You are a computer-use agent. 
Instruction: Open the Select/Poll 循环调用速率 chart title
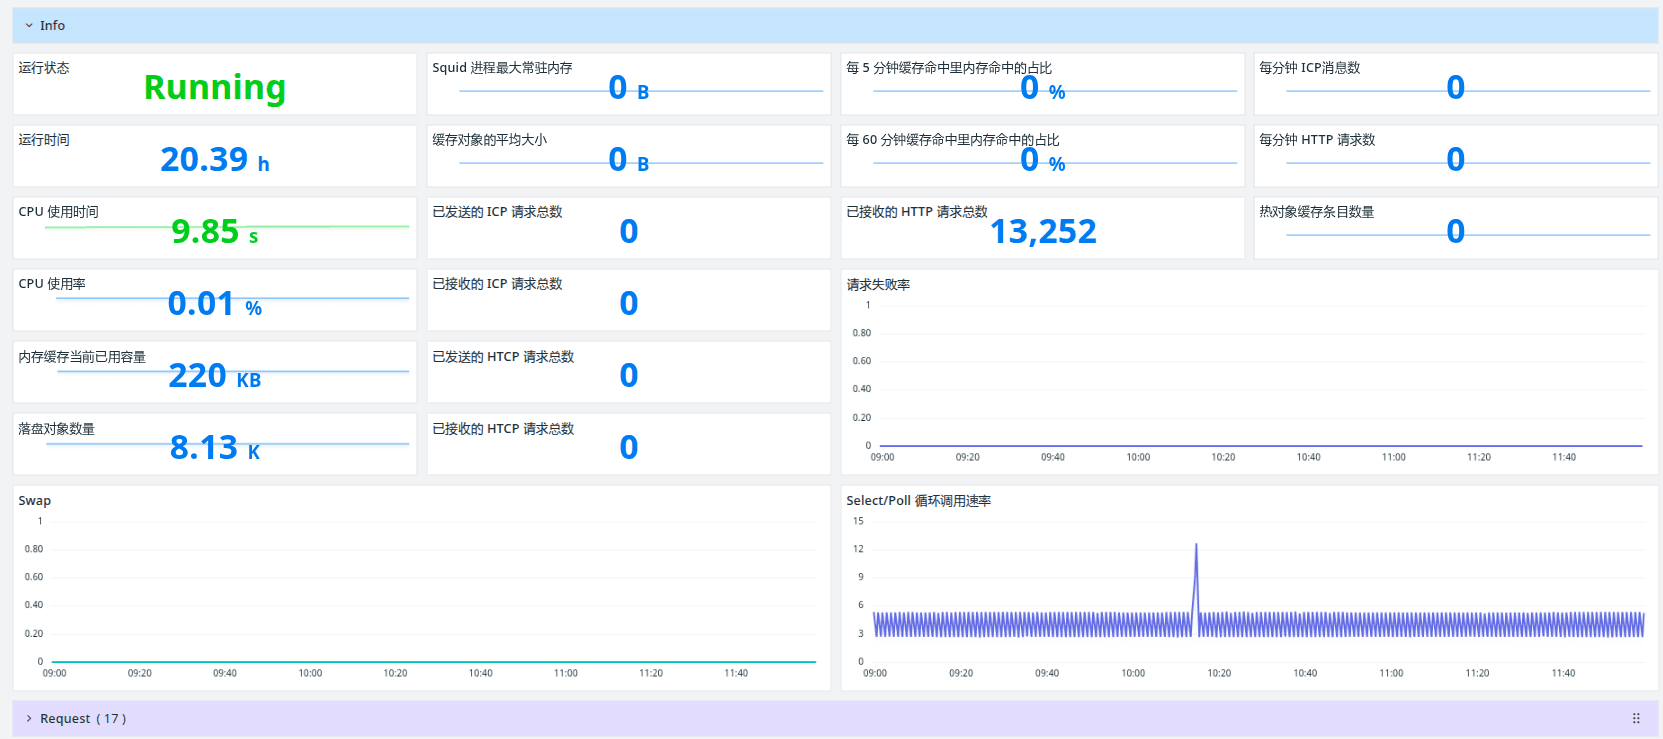[918, 501]
